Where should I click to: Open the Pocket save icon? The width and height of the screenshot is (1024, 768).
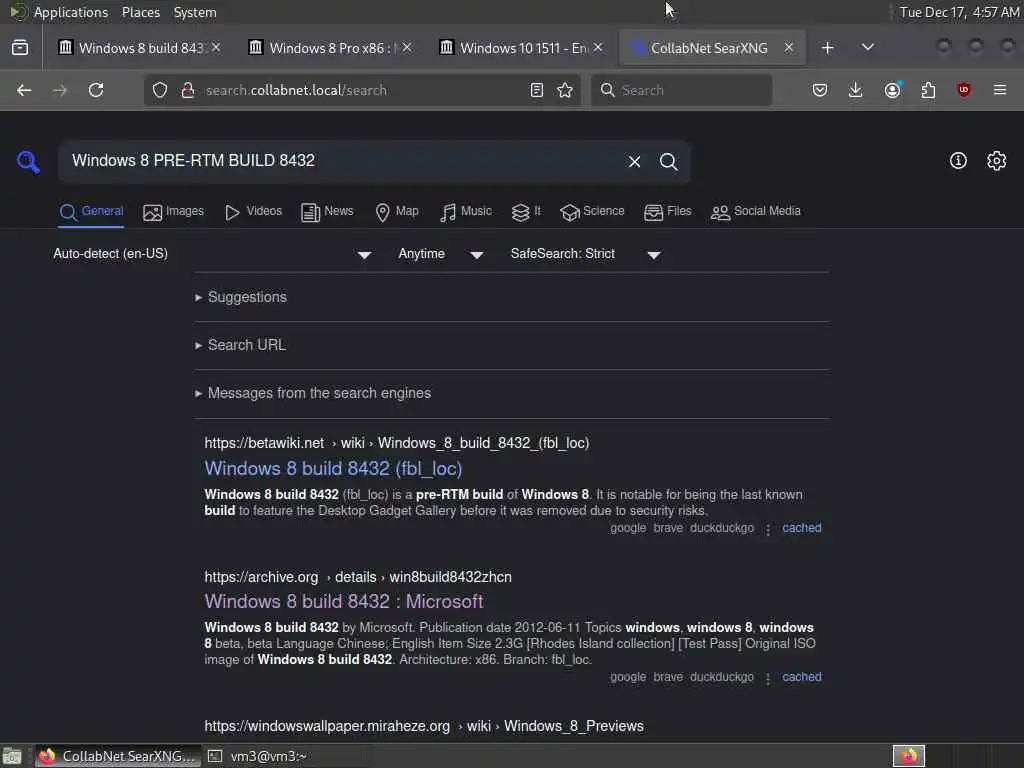point(820,90)
